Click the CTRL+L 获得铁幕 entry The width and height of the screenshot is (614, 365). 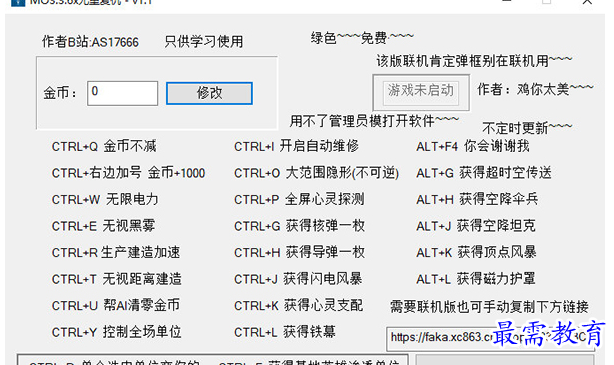[x=285, y=332]
